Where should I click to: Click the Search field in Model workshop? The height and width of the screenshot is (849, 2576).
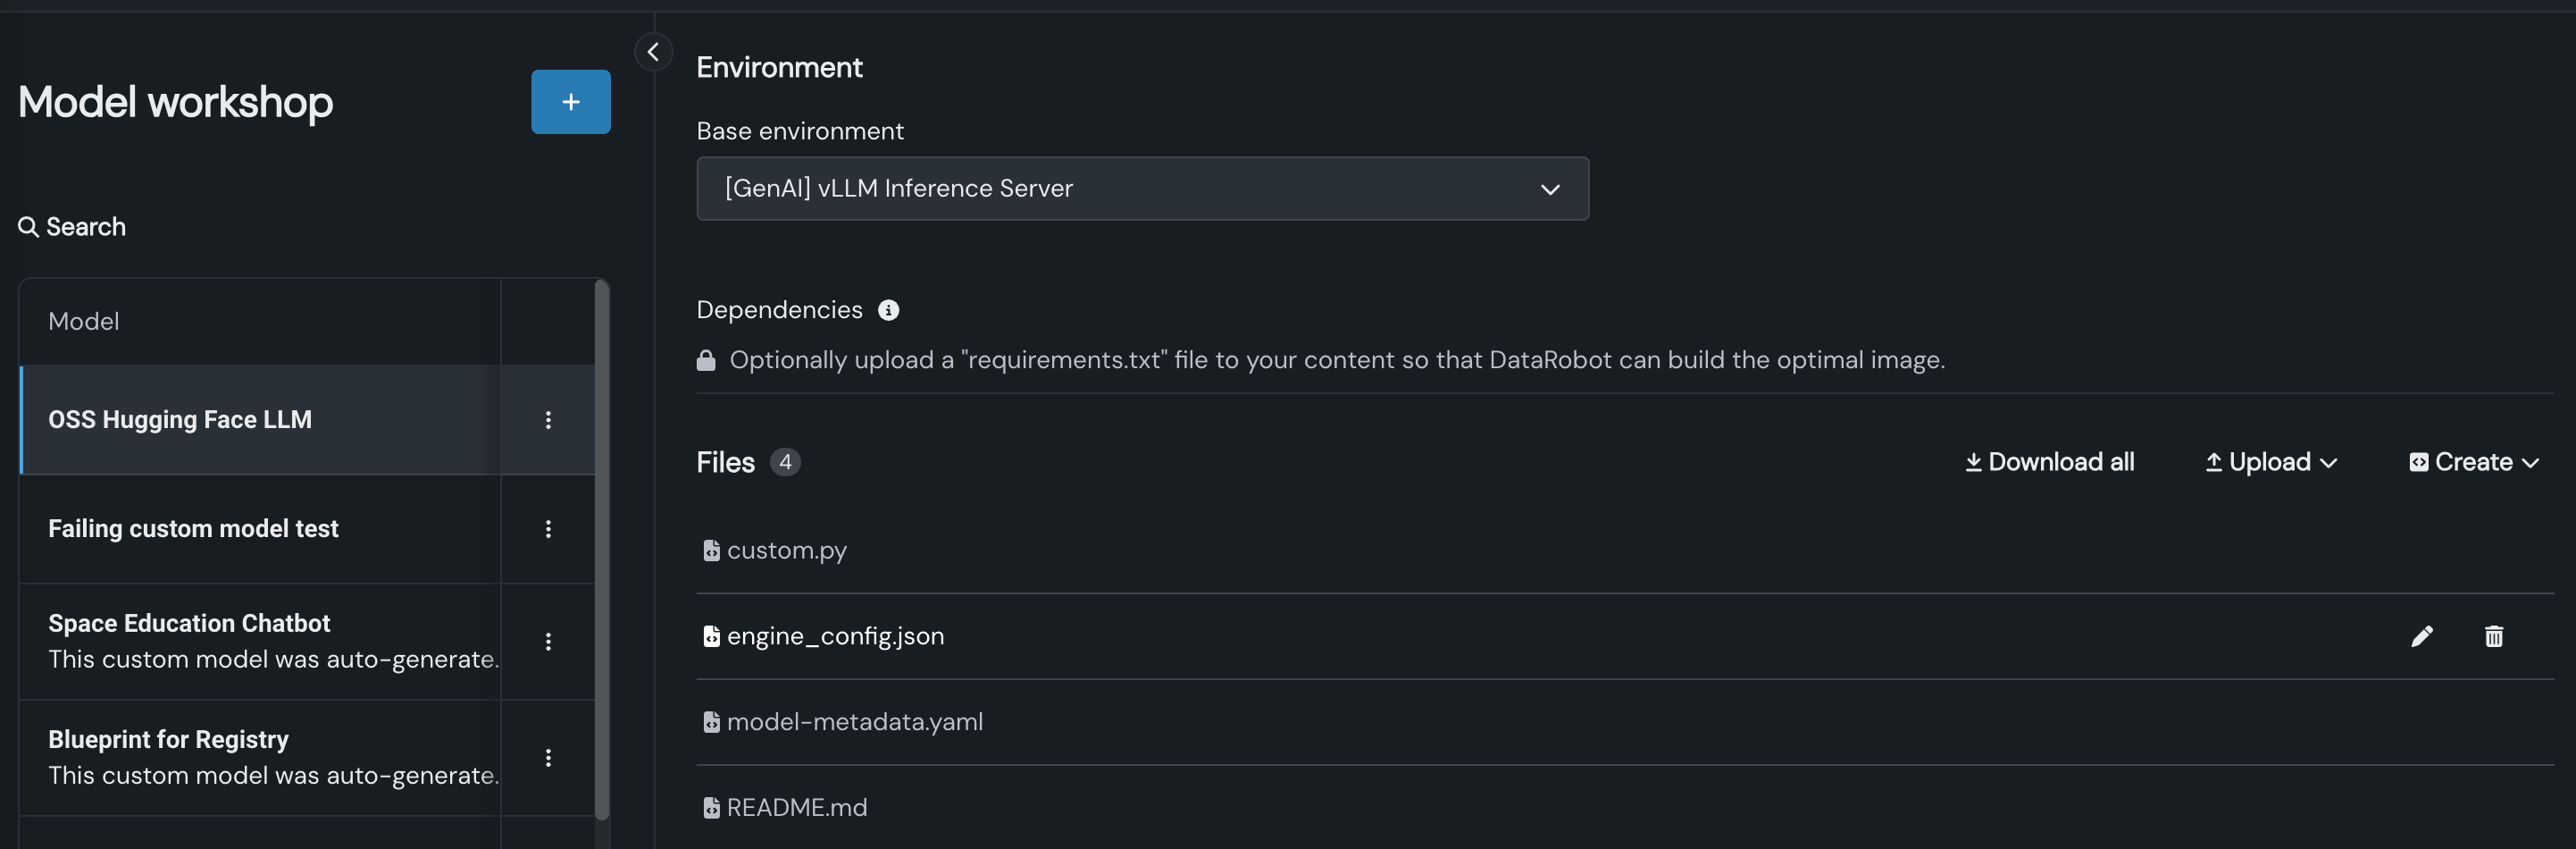point(86,227)
